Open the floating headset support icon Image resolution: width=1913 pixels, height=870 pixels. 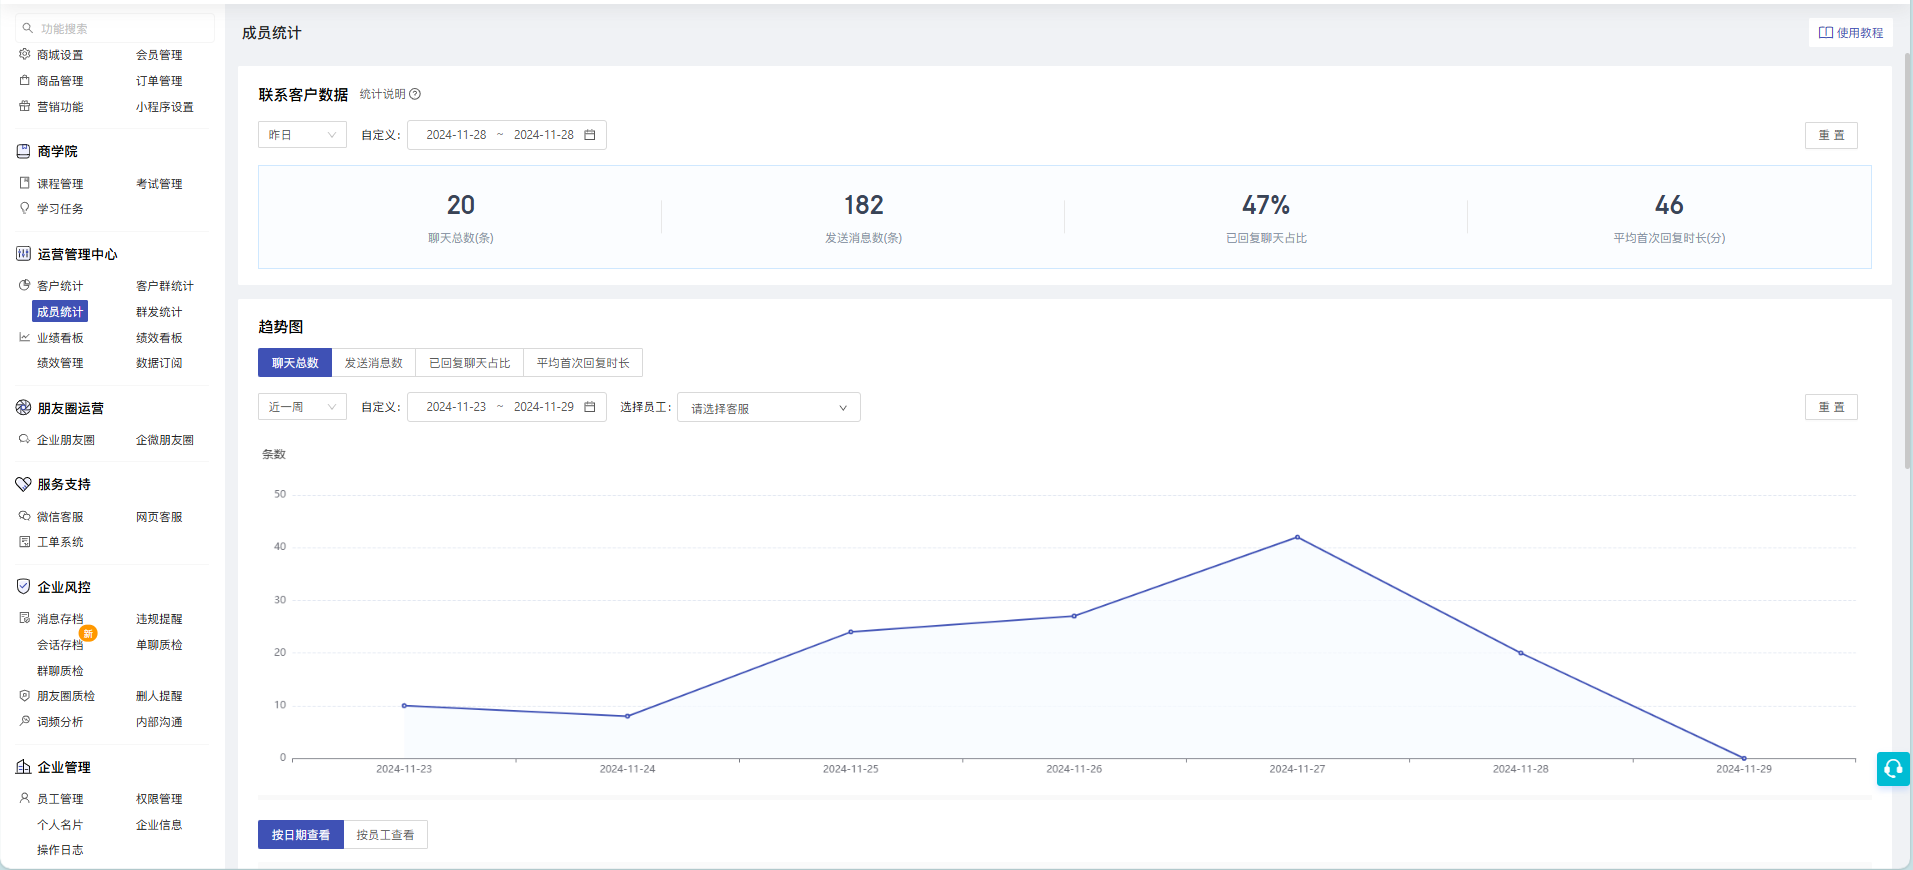tap(1893, 768)
